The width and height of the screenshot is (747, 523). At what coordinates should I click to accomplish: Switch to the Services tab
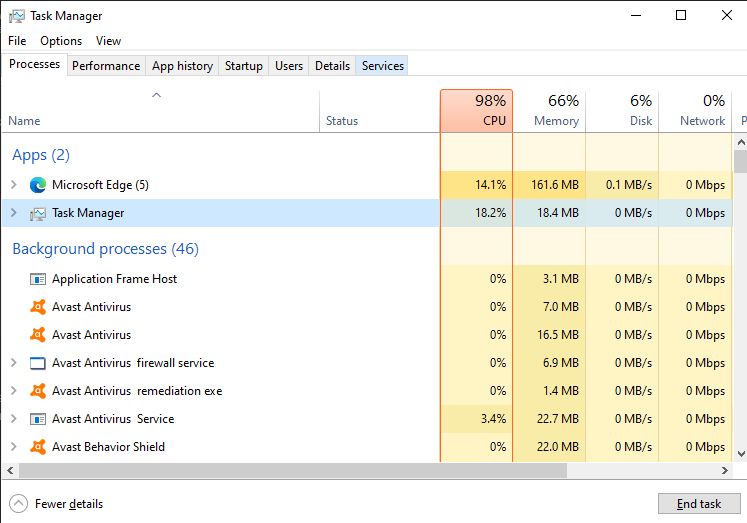tap(383, 66)
